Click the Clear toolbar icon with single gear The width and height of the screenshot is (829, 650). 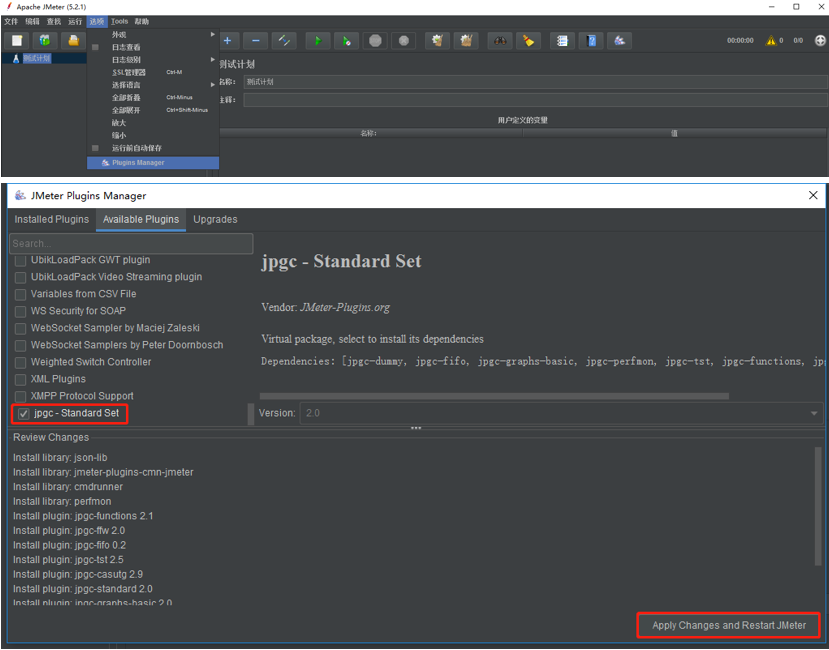tap(437, 41)
